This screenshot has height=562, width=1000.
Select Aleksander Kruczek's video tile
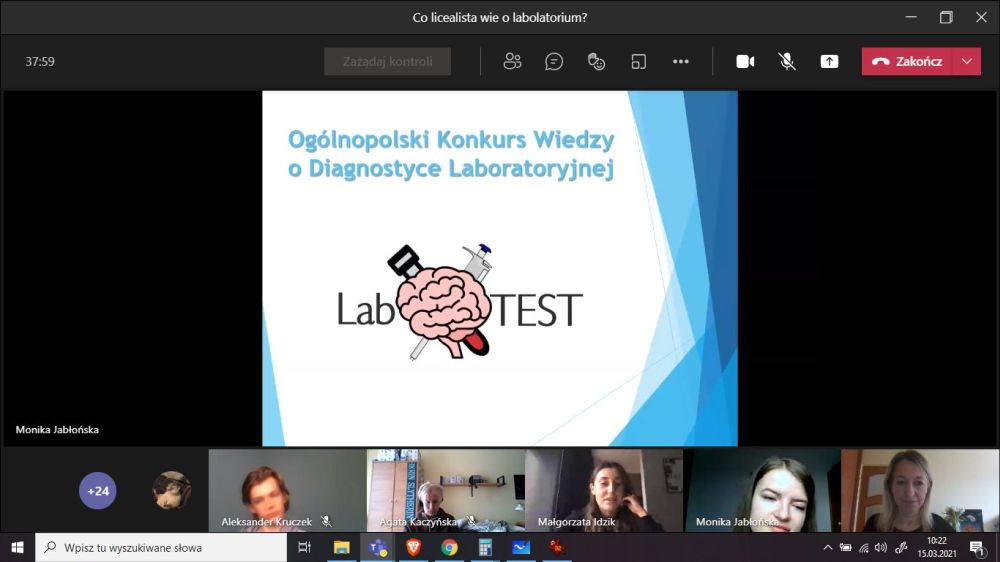pos(287,490)
